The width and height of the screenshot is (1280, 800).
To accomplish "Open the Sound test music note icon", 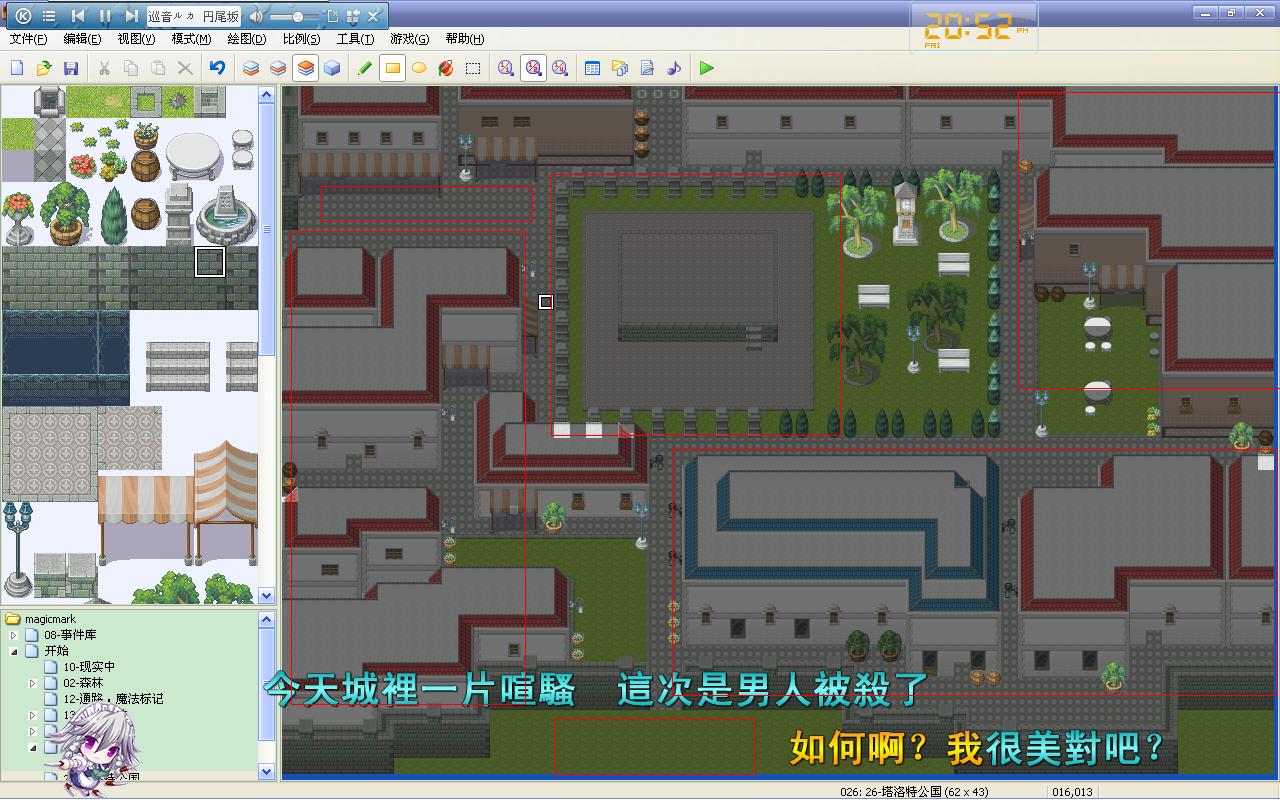I will coord(674,68).
